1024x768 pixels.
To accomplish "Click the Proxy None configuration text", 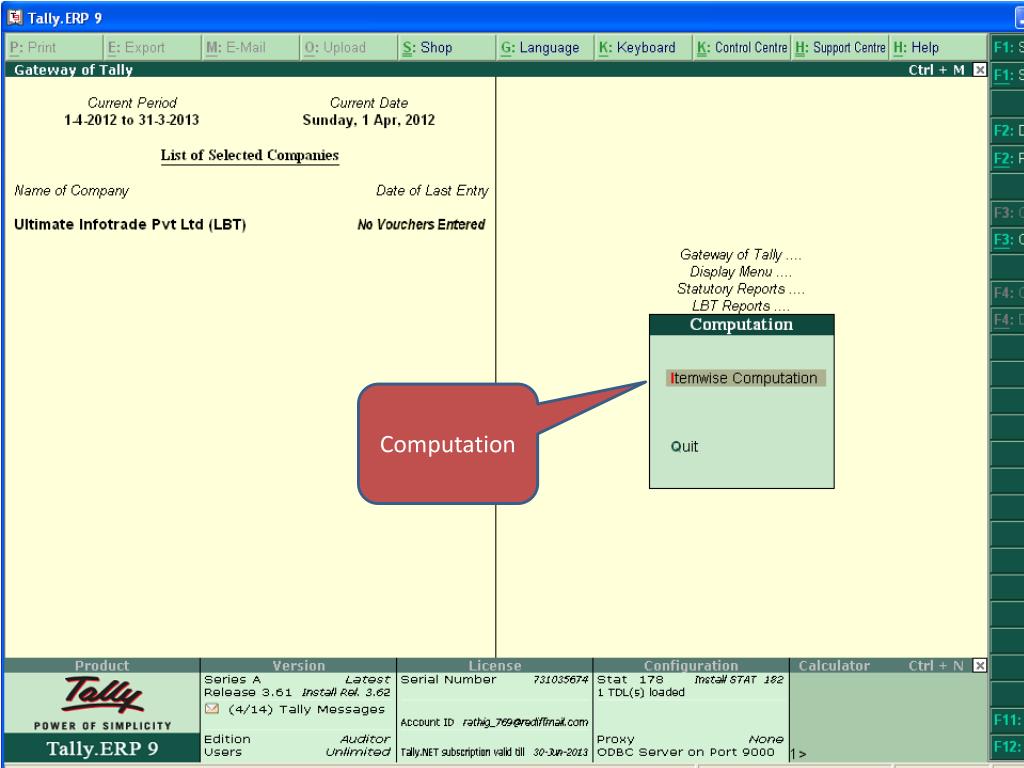I will coord(690,739).
